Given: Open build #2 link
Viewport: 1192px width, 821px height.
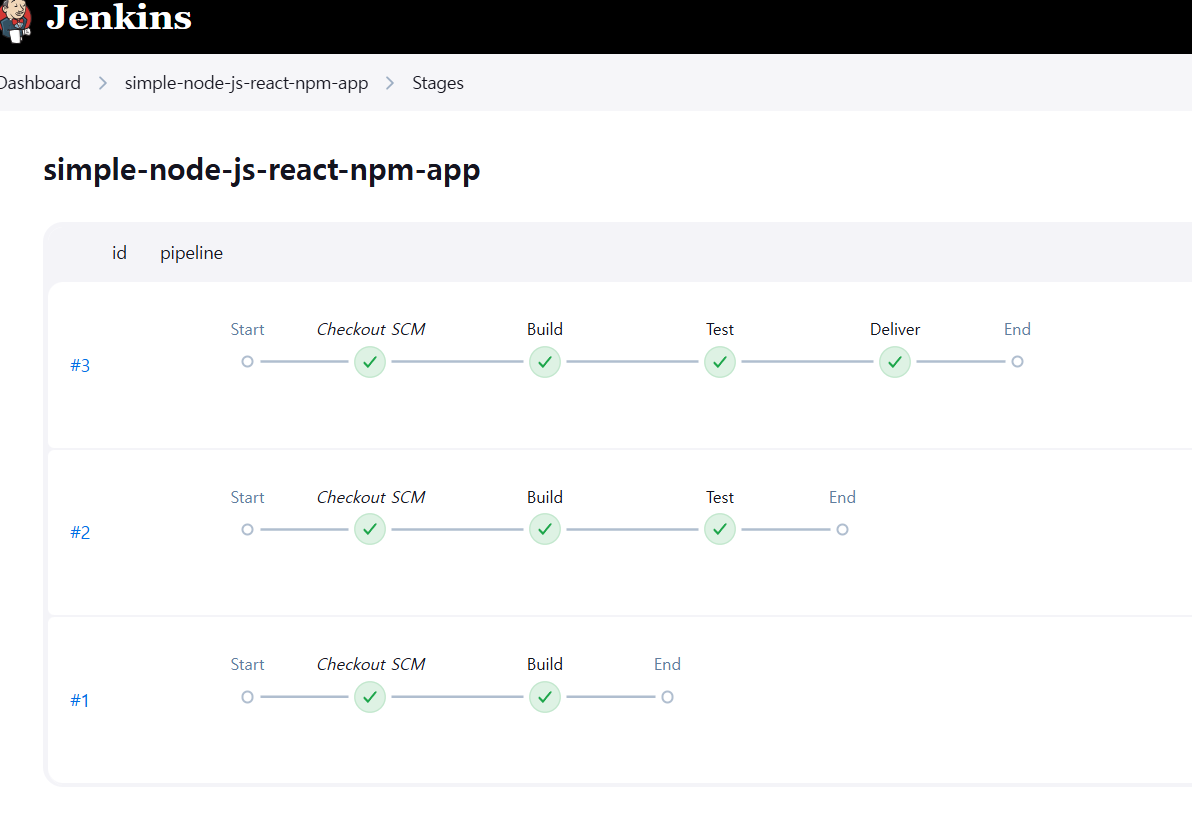Looking at the screenshot, I should pos(80,533).
